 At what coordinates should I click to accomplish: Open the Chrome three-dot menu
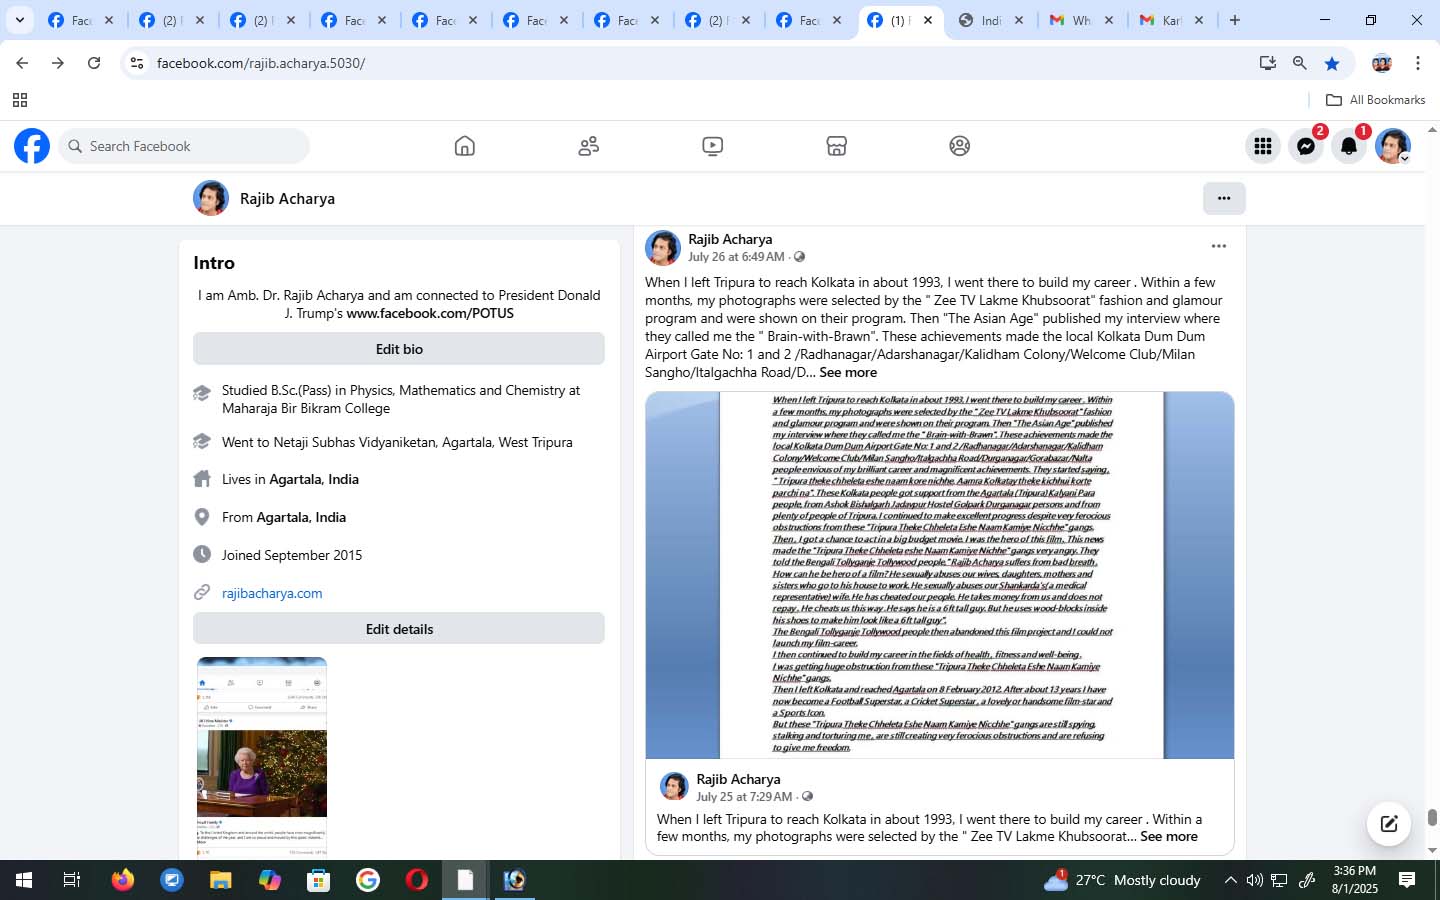(x=1417, y=63)
